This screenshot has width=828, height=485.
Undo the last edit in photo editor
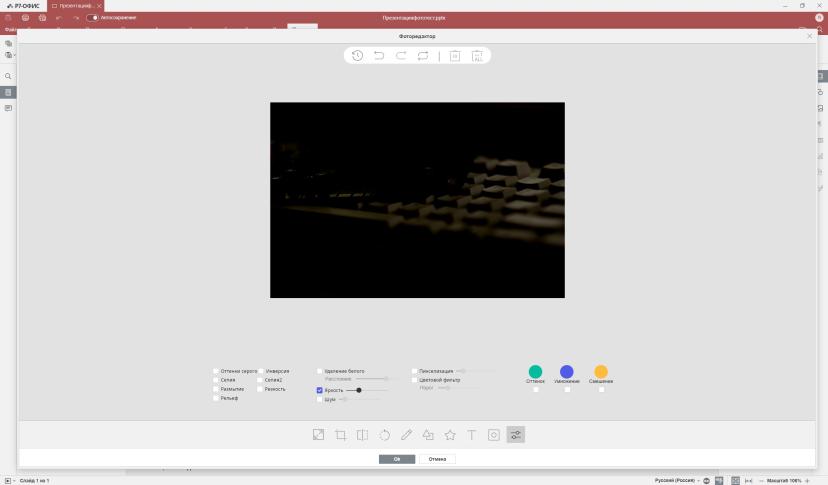point(379,55)
